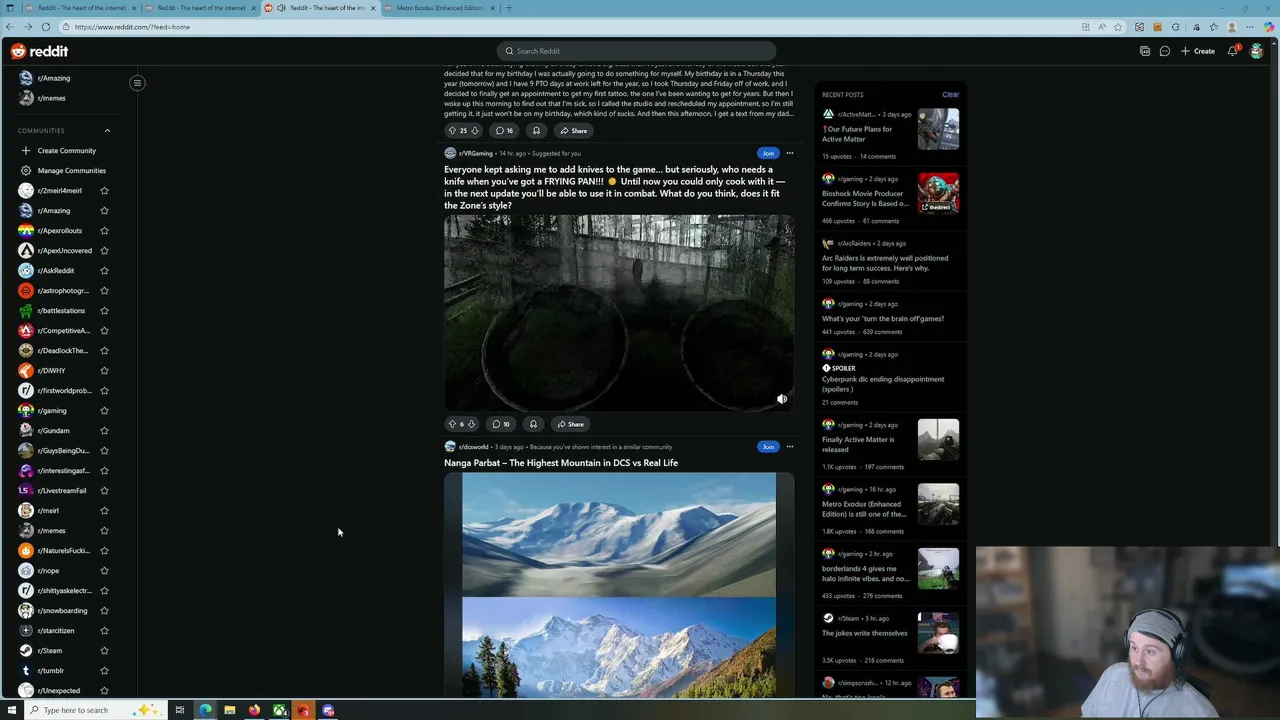This screenshot has width=1280, height=720.
Task: Click Windows taskbar search box
Action: [x=95, y=710]
